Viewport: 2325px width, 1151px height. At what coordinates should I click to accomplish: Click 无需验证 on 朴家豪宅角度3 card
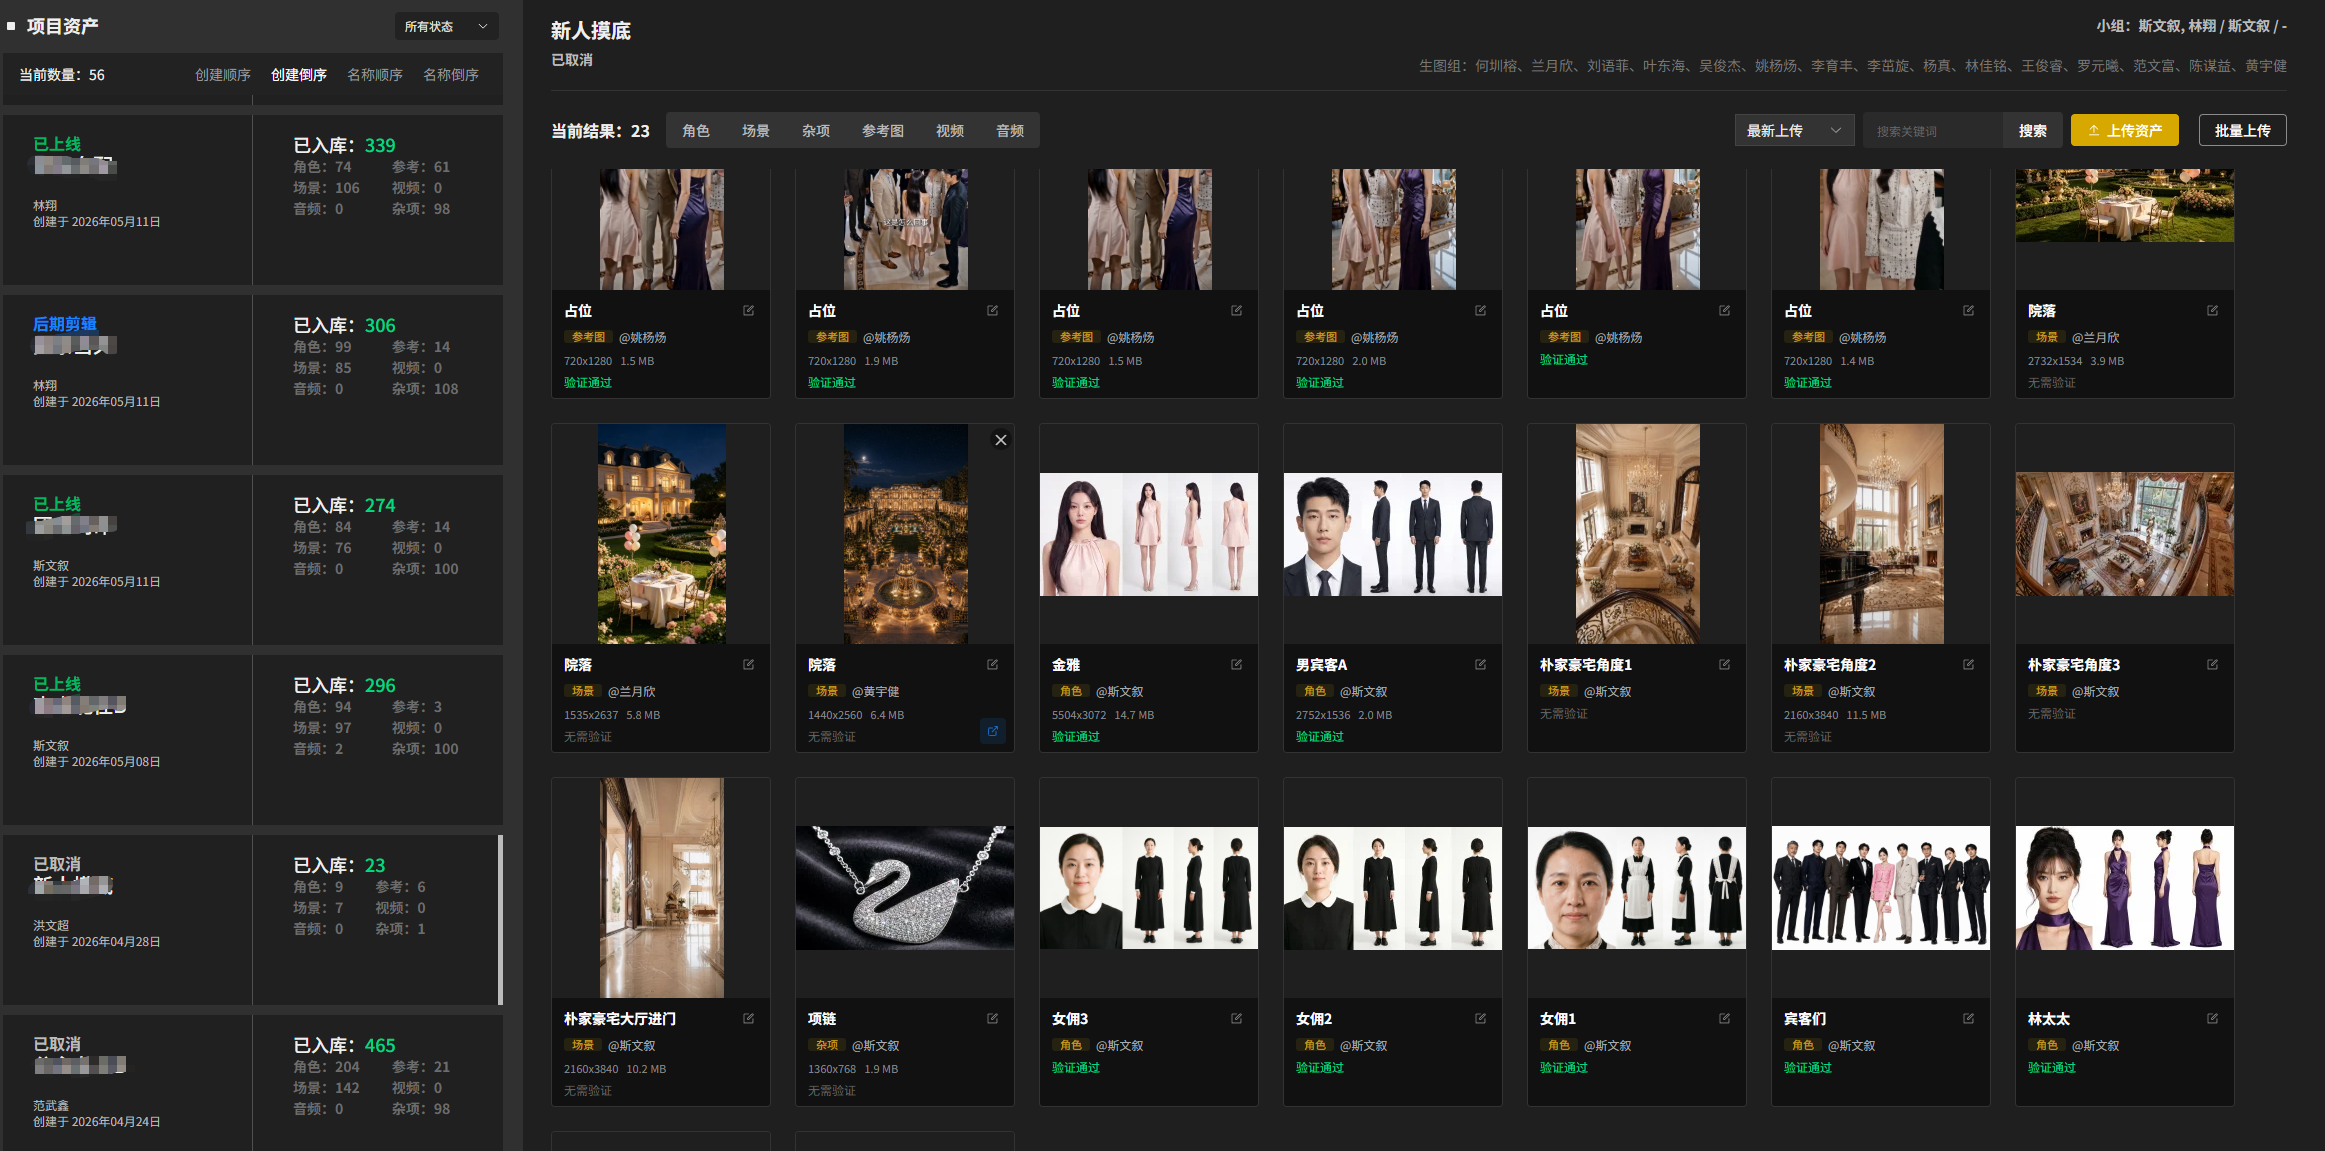[x=2052, y=714]
